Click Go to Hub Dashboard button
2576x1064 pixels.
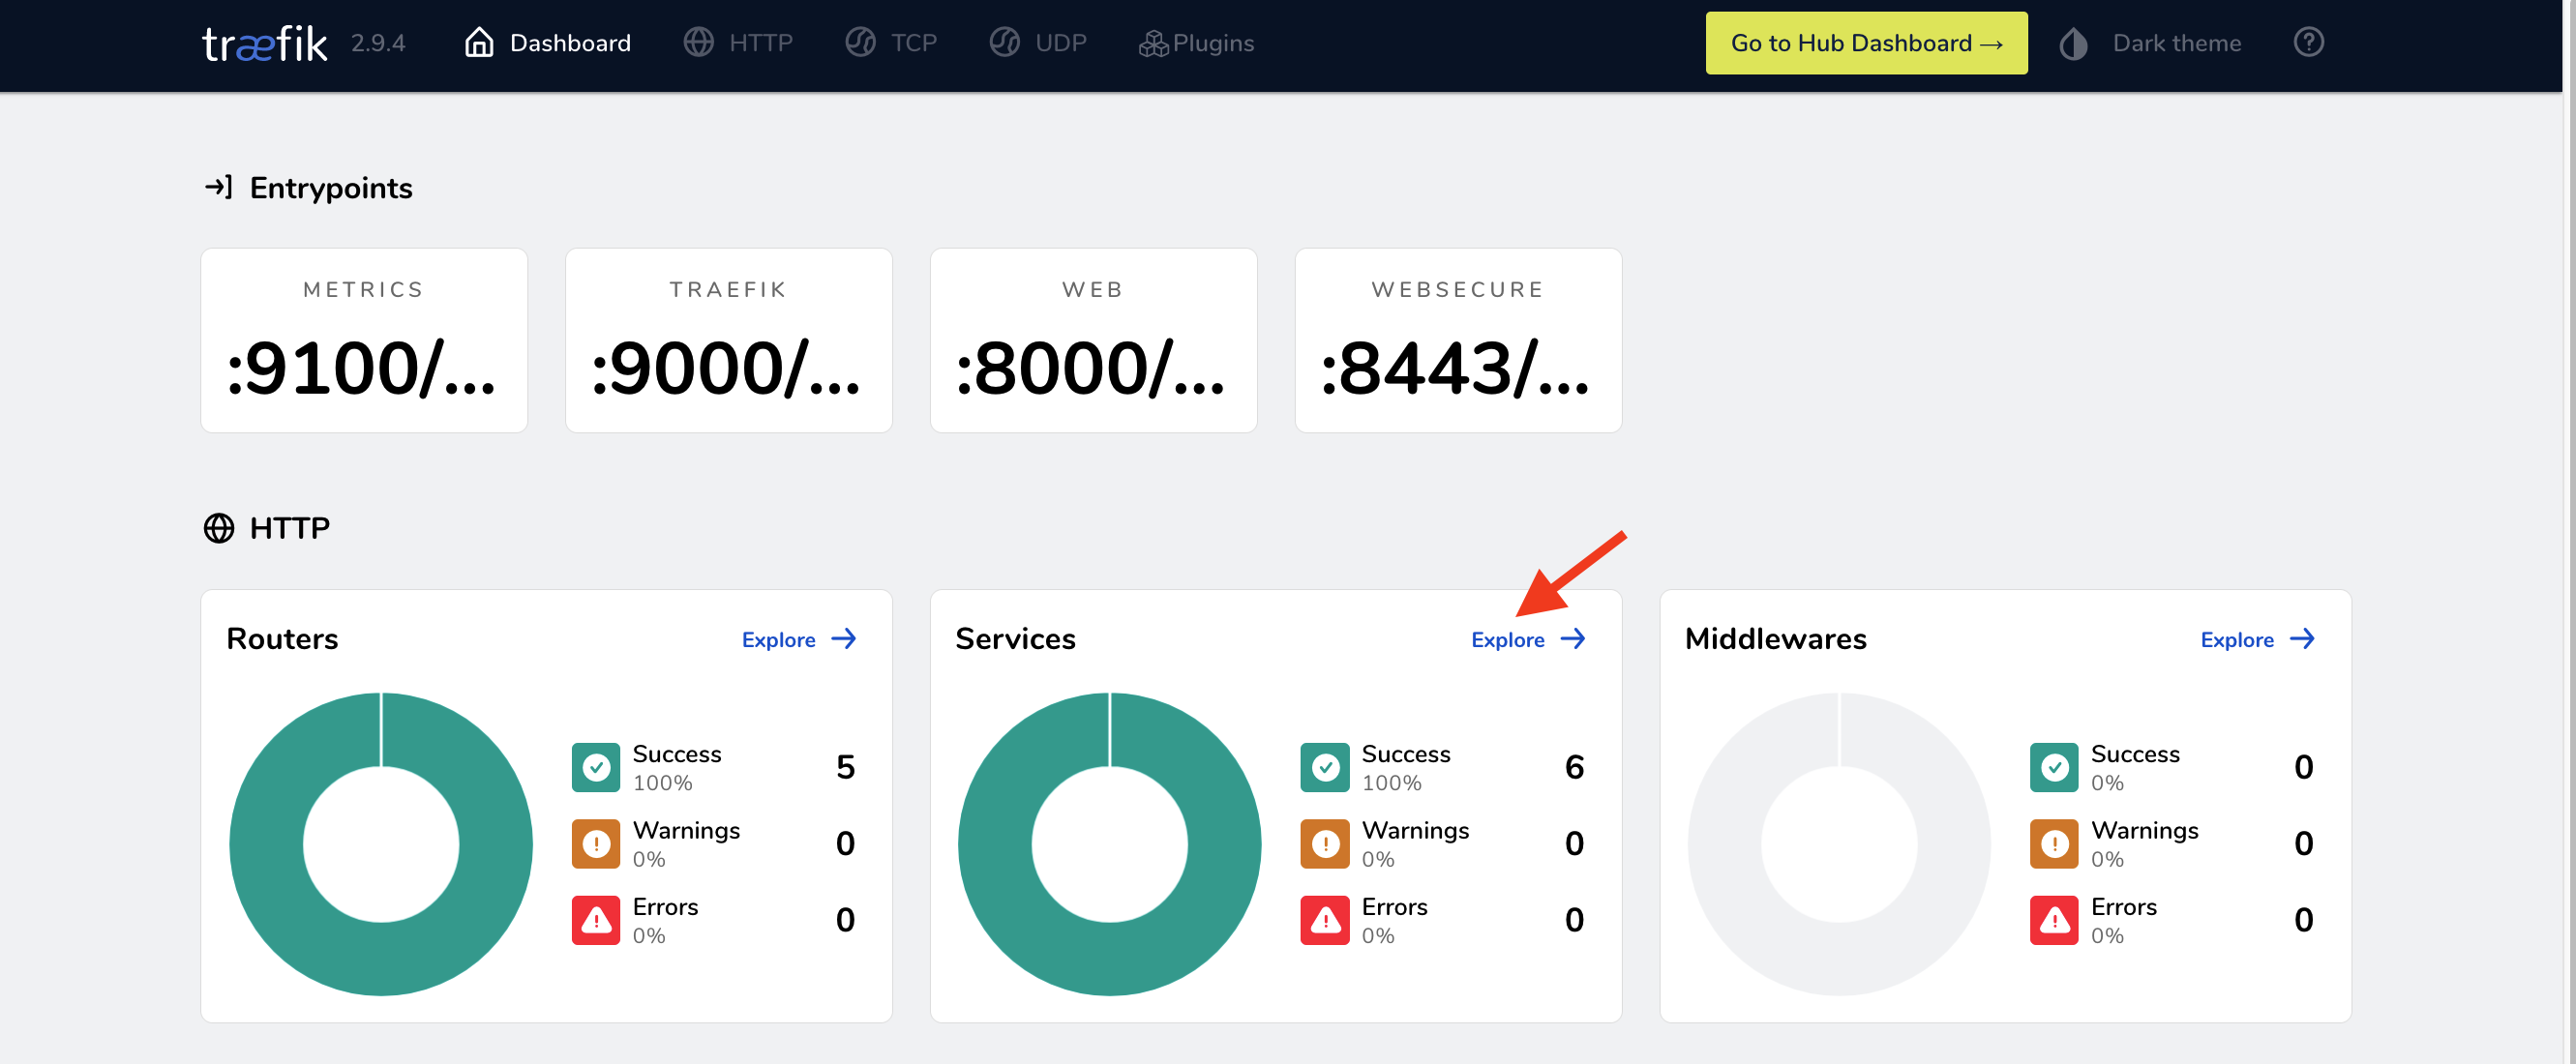[1865, 42]
